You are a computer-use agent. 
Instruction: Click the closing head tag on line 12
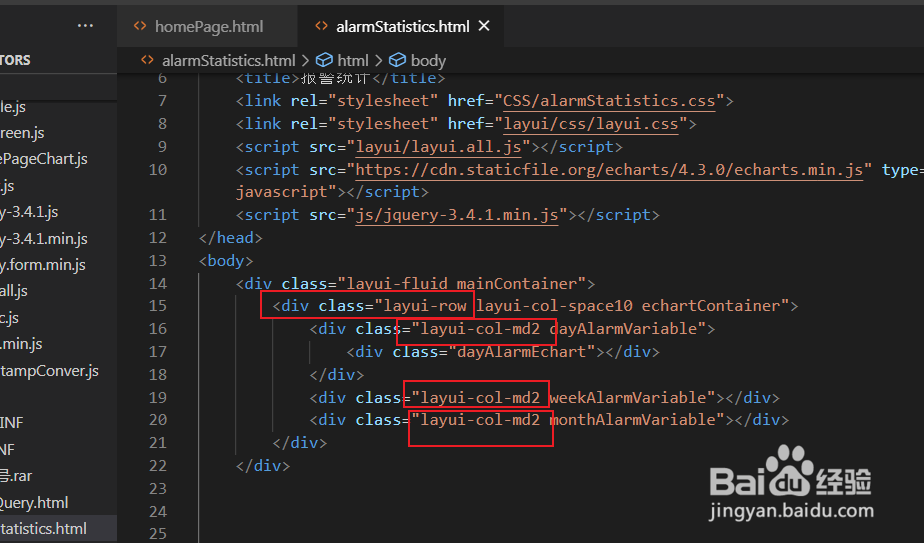230,238
